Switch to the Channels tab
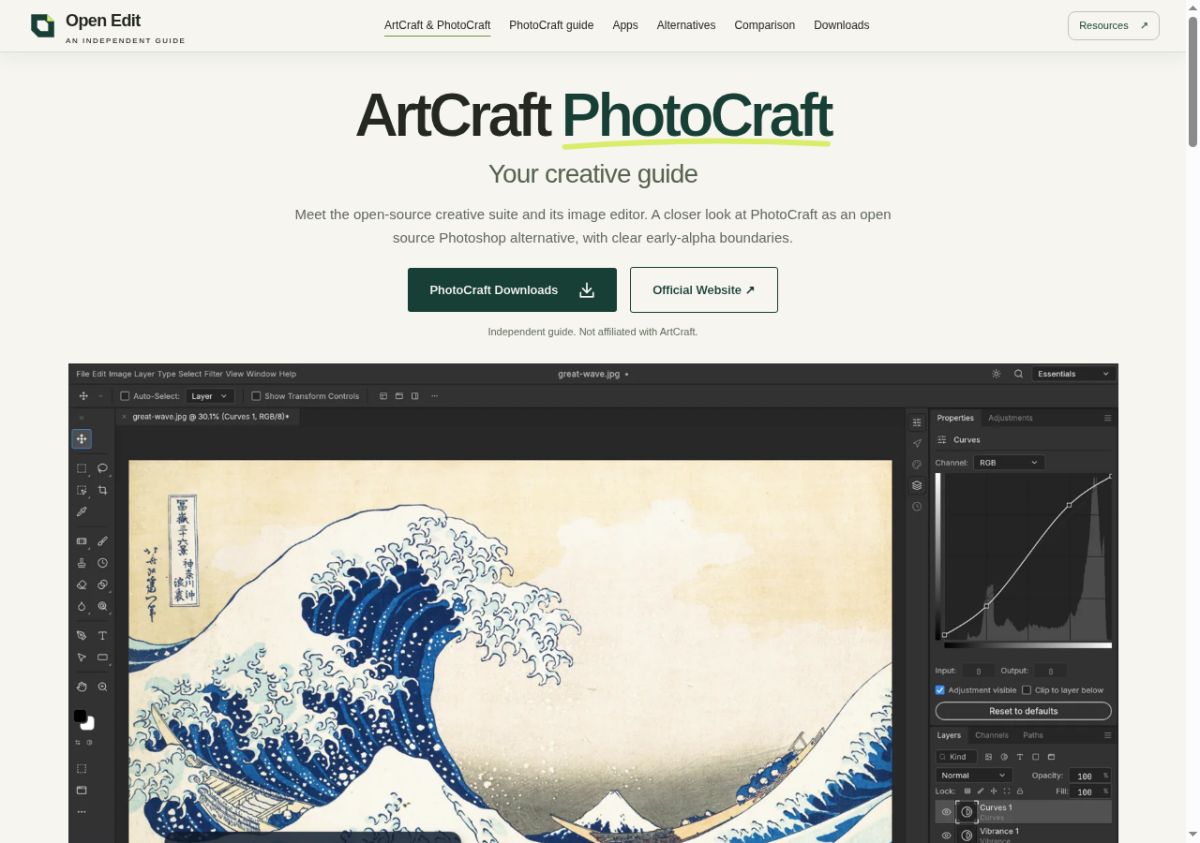 [x=992, y=735]
